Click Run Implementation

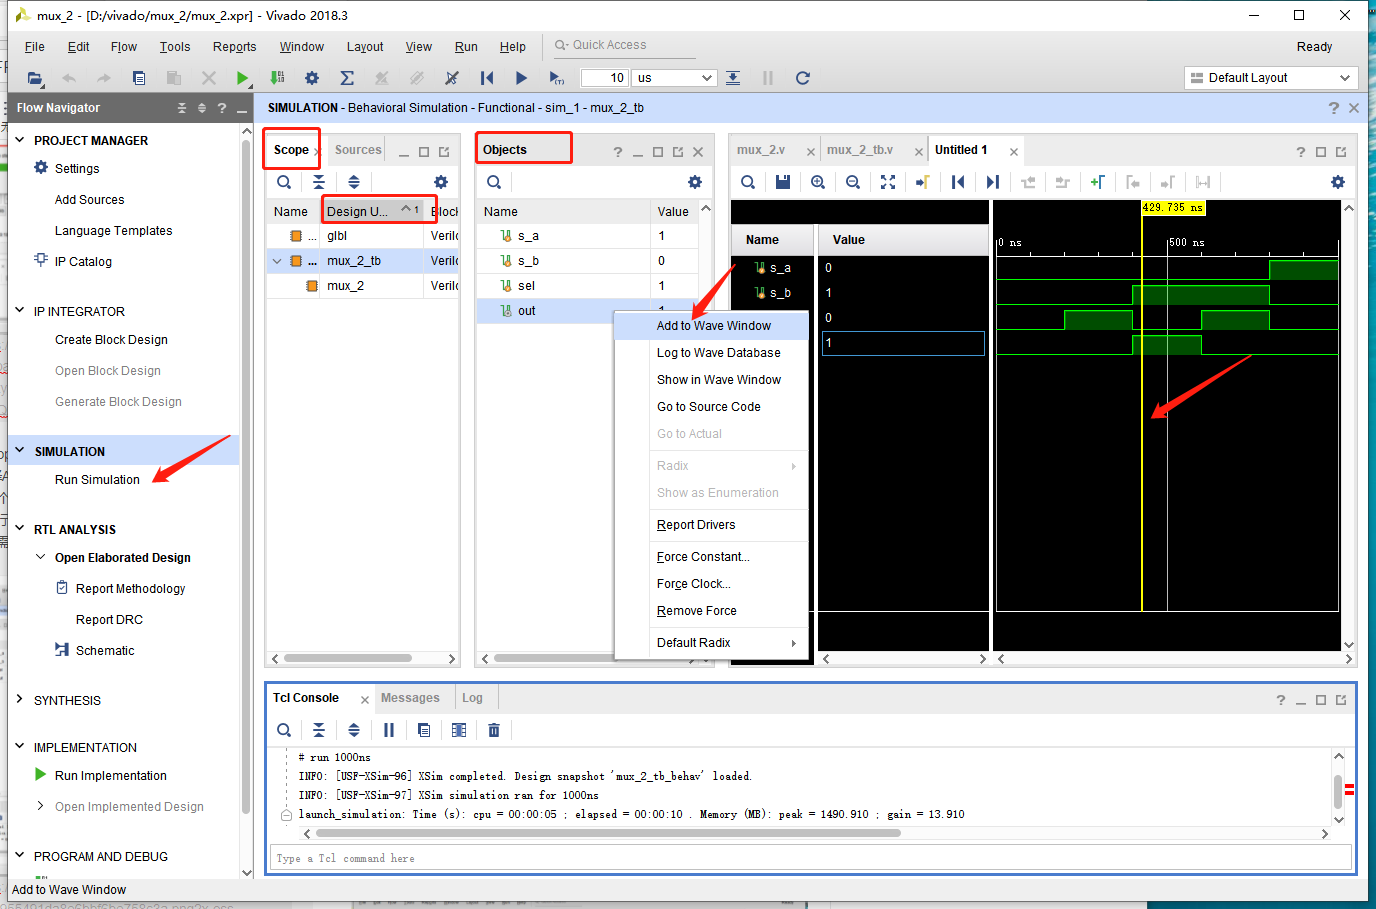[x=111, y=776]
